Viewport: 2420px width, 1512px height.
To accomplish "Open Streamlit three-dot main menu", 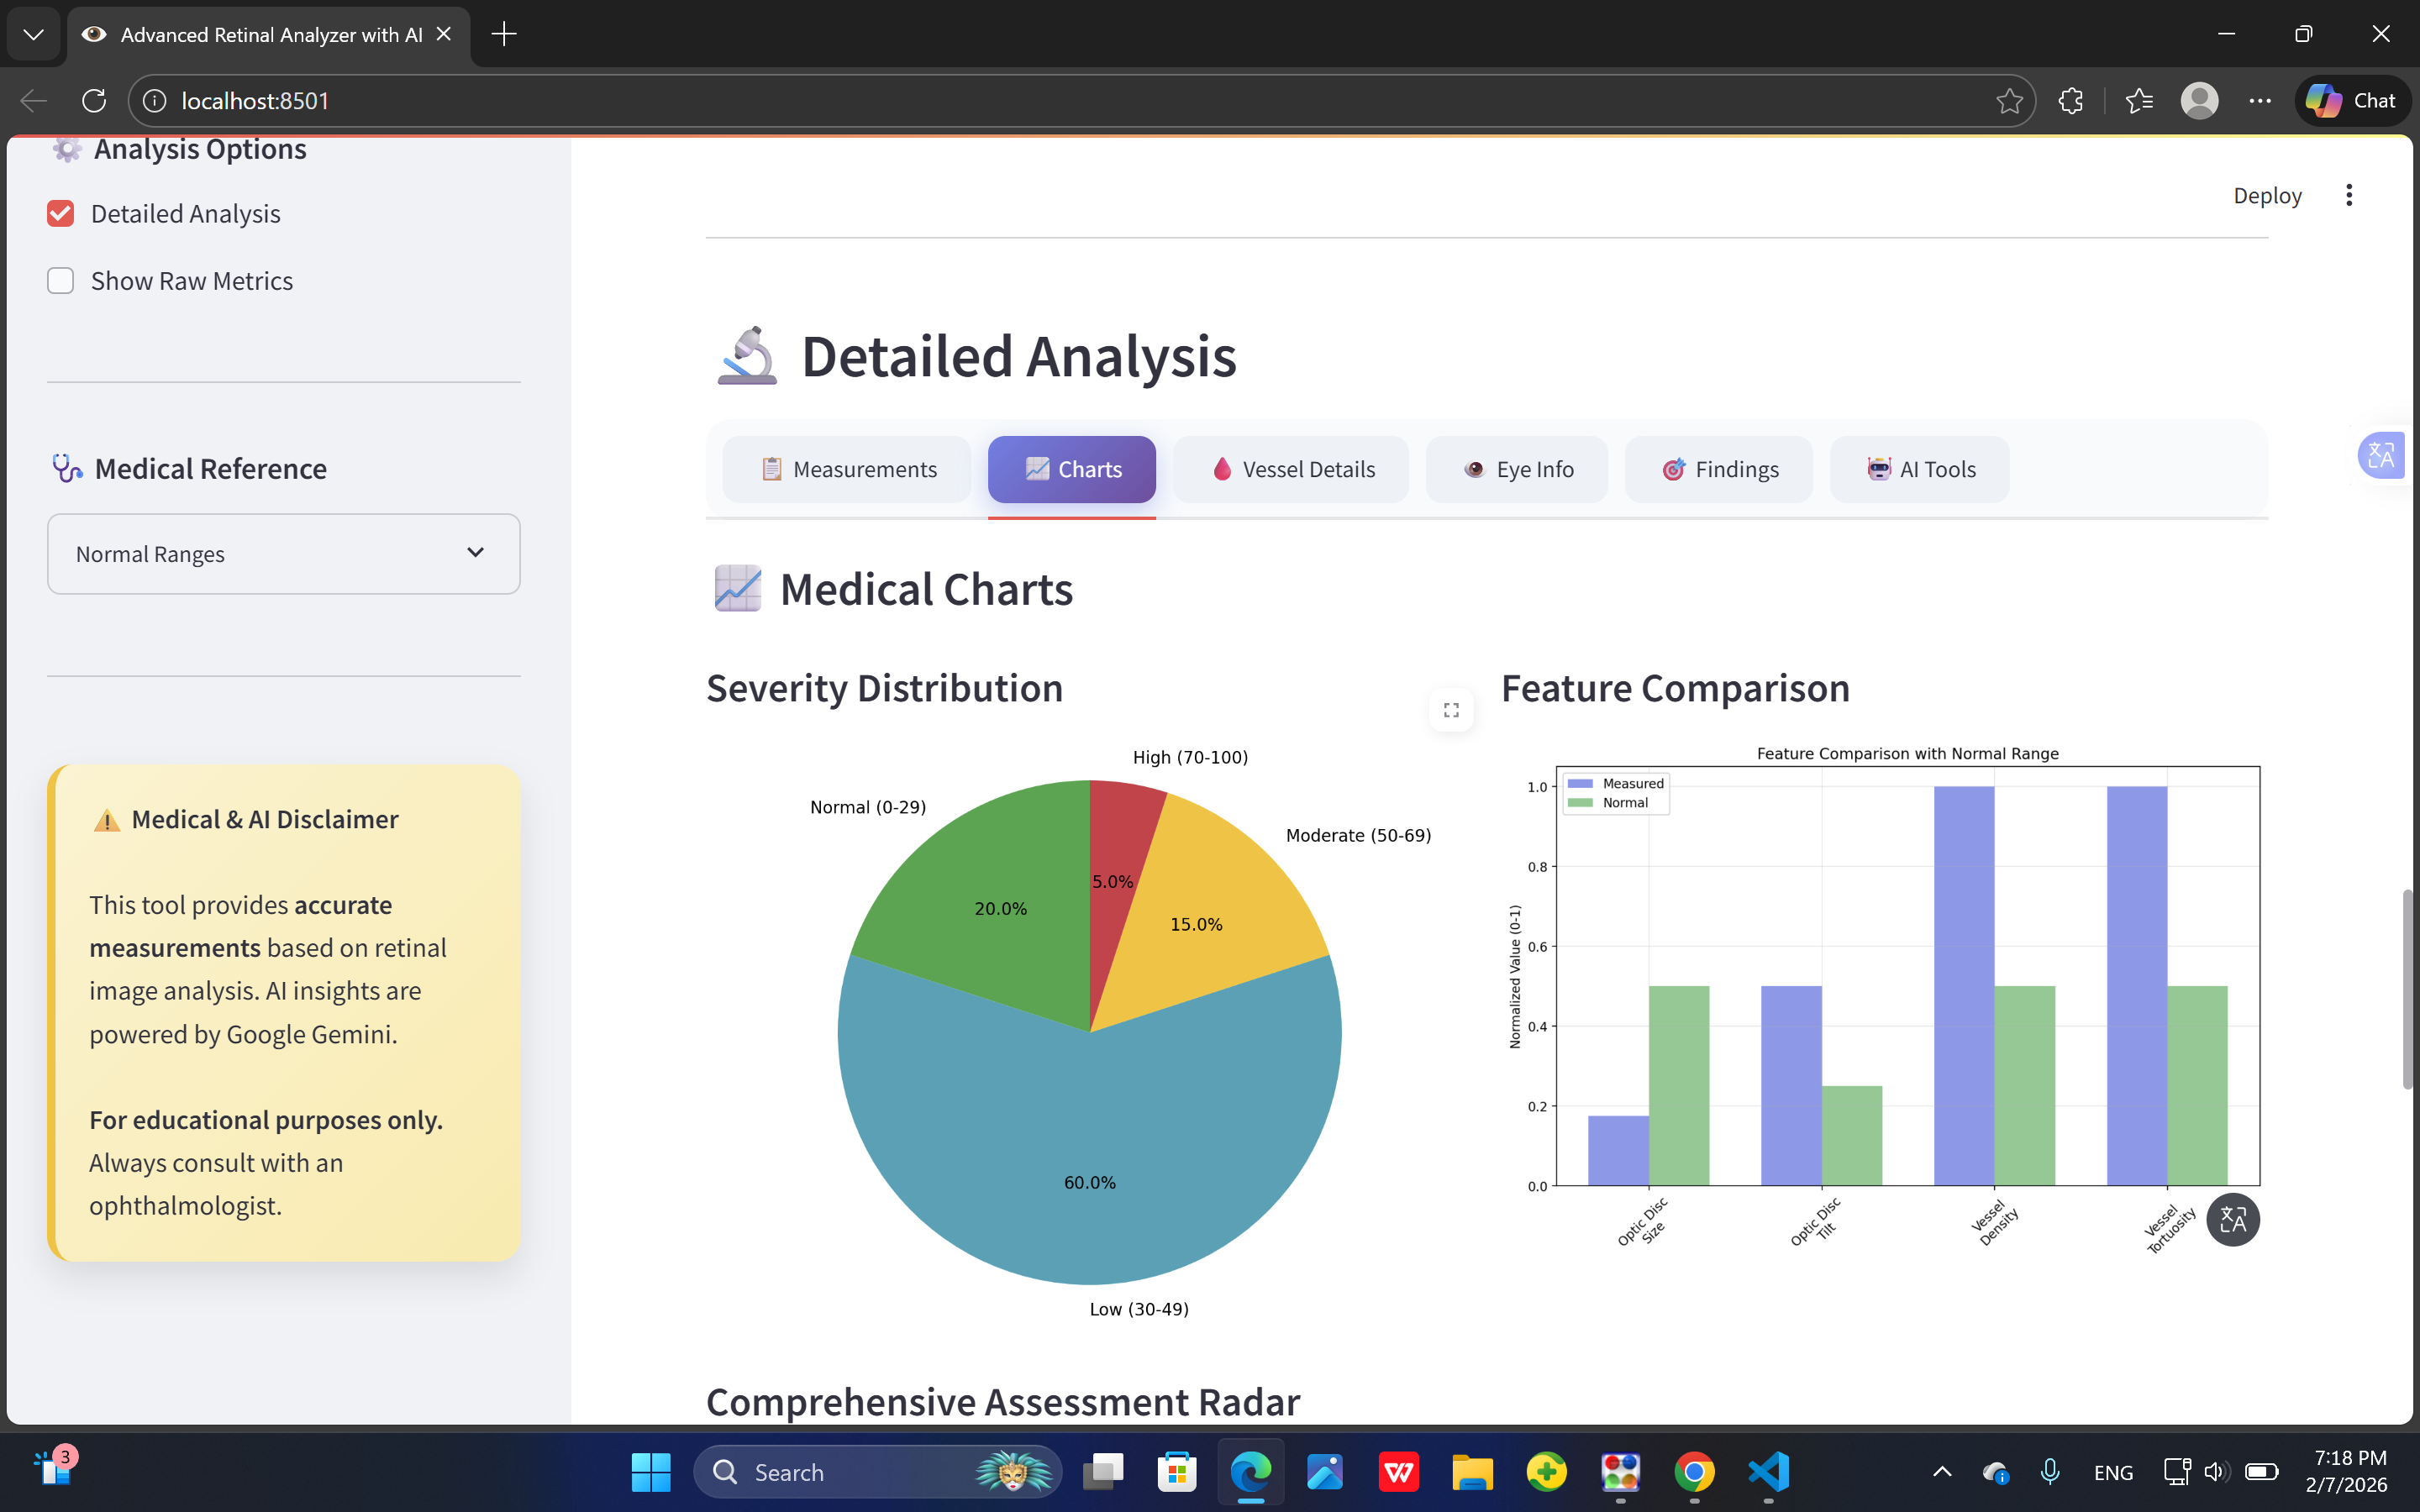I will coord(2349,195).
